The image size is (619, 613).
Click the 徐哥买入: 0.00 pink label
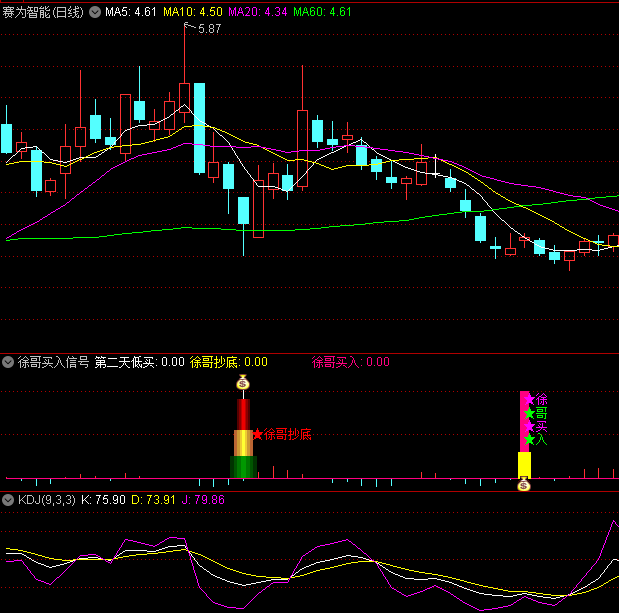tap(351, 362)
